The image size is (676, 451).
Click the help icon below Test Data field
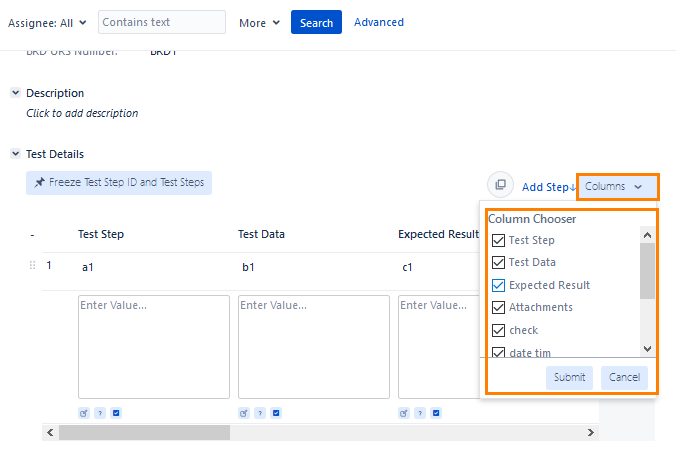[260, 413]
